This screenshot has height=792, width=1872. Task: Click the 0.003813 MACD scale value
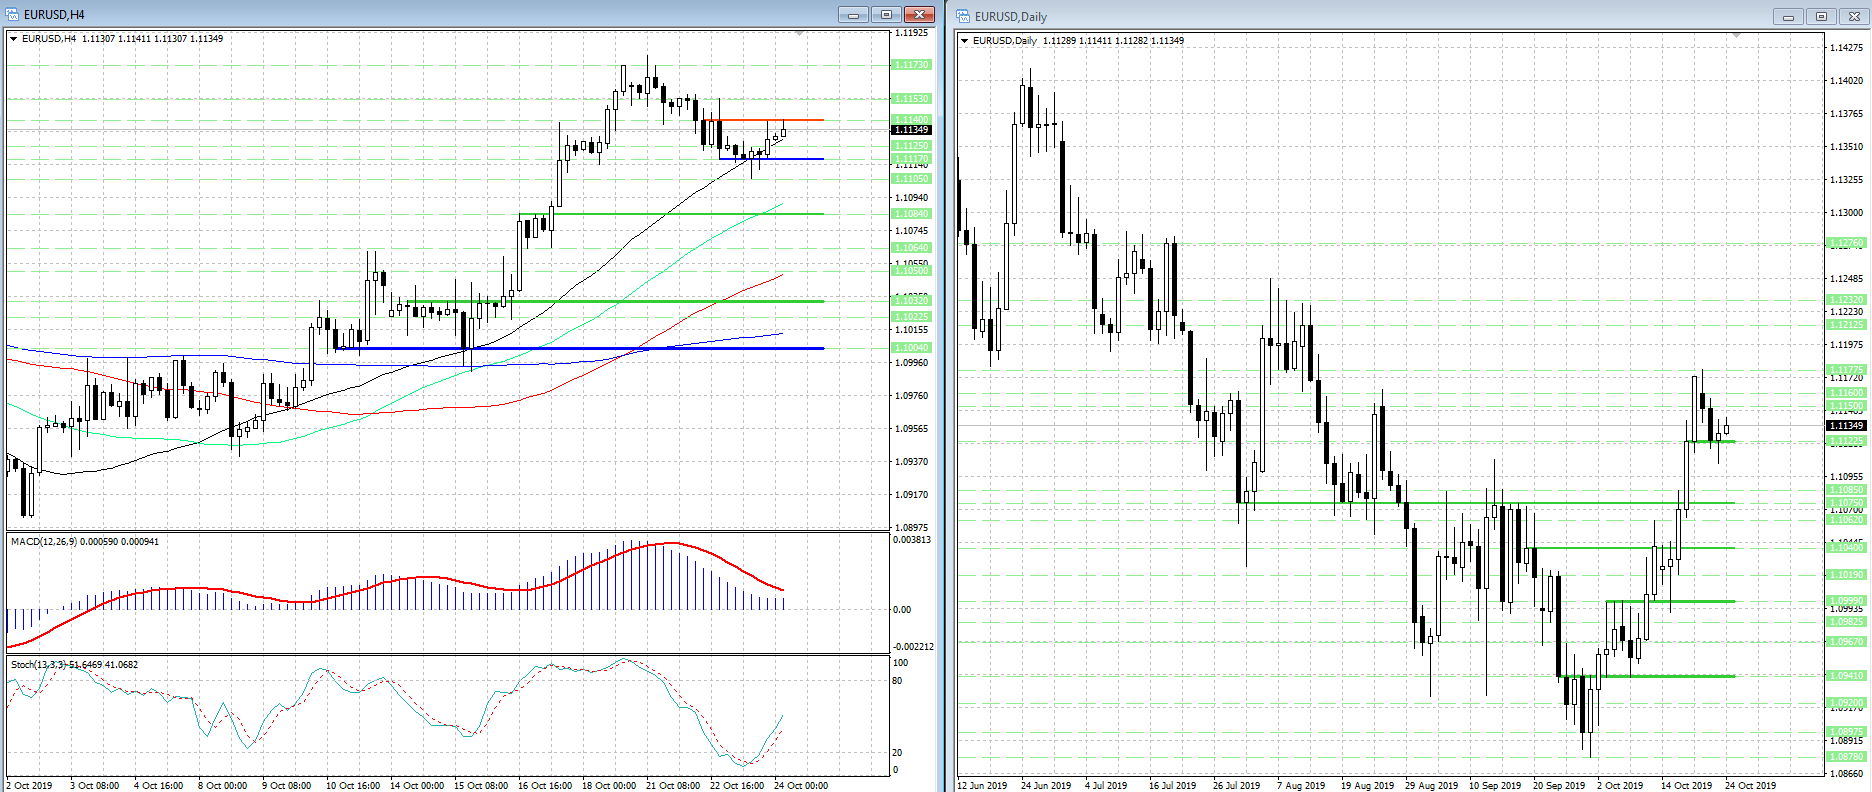[911, 540]
